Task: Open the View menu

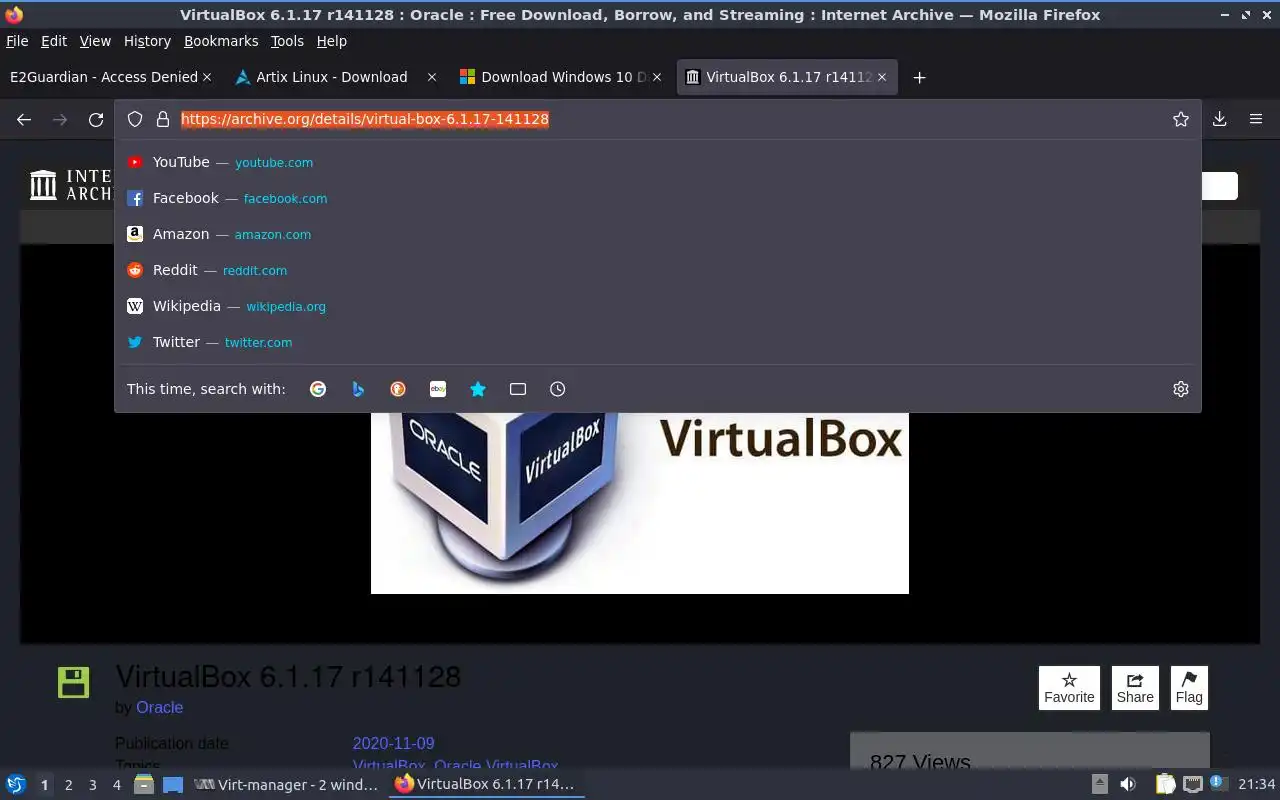Action: click(x=95, y=41)
